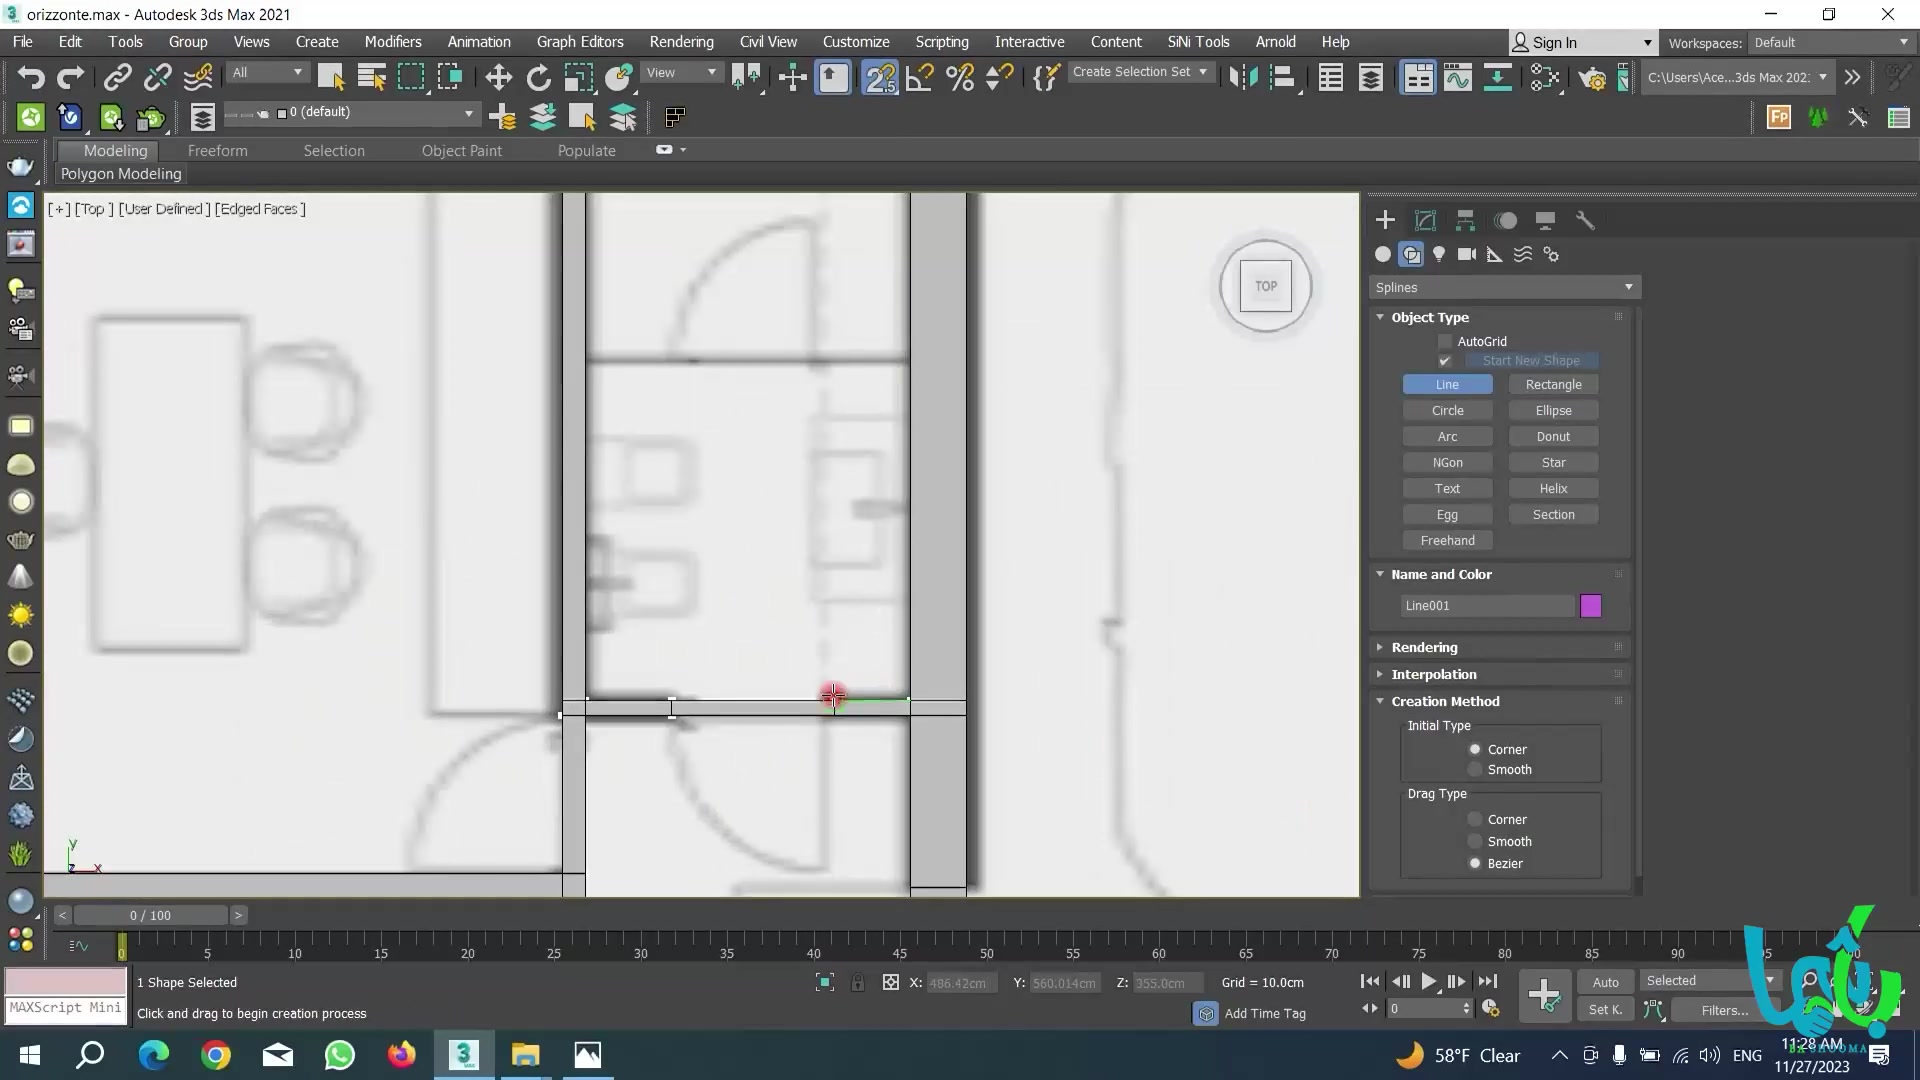This screenshot has width=1920, height=1080.
Task: Select the Geometry category icon
Action: [1383, 254]
